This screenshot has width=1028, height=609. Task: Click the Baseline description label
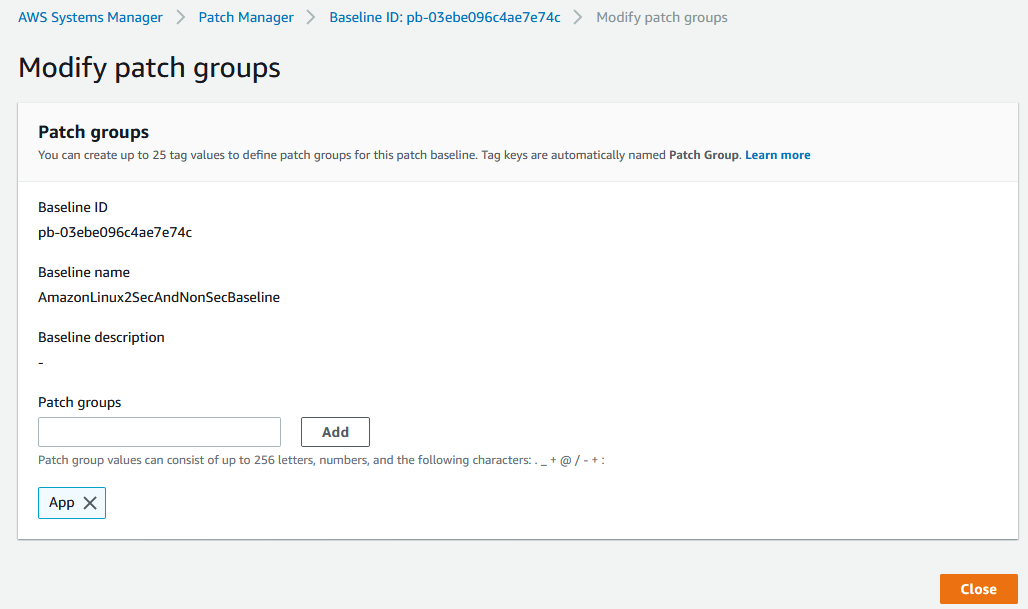101,338
